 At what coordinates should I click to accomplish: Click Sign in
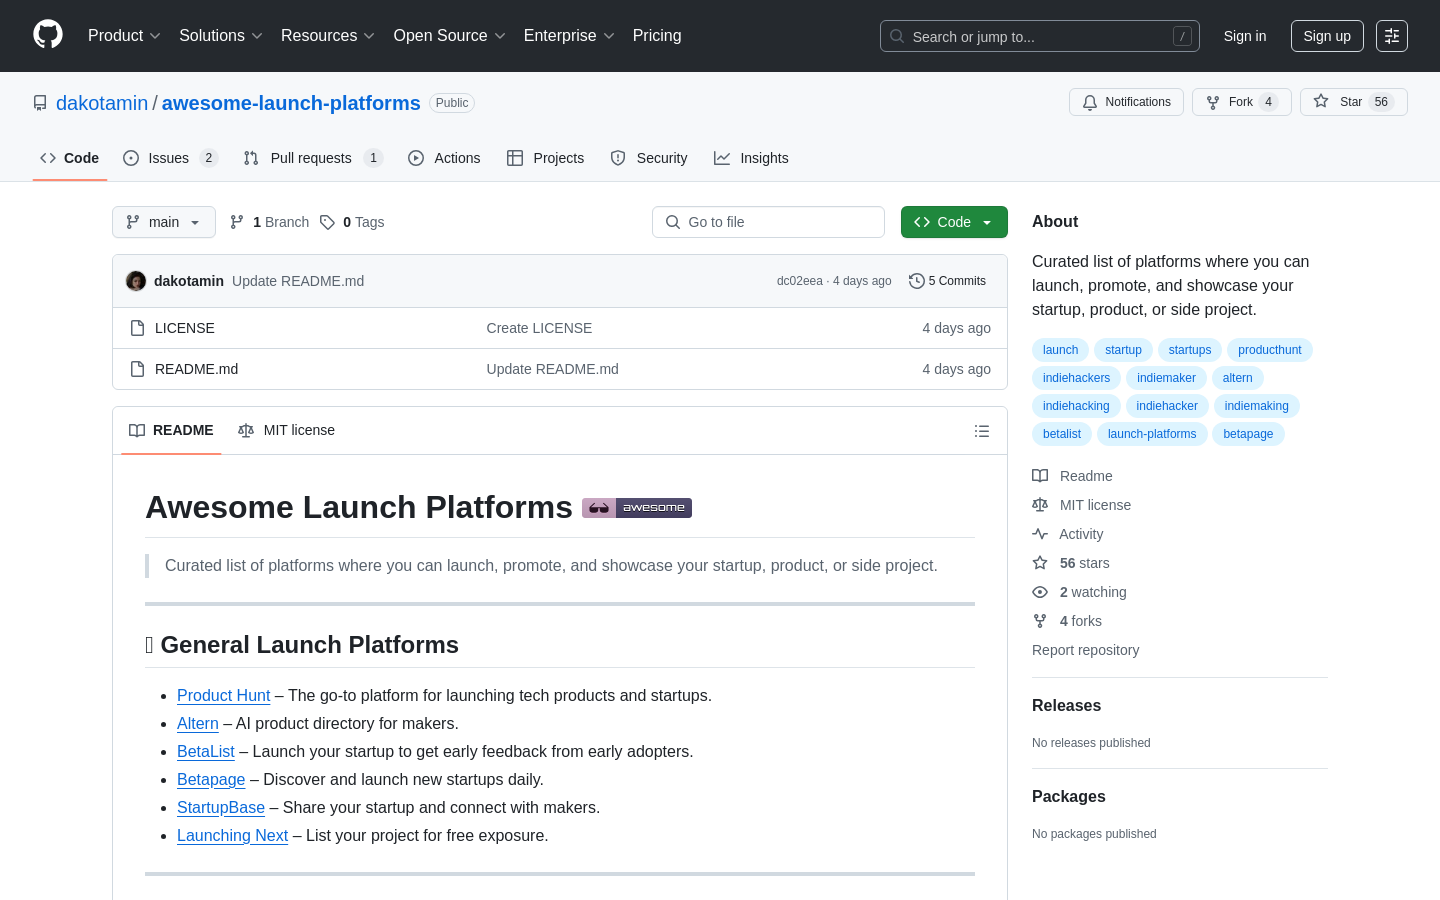coord(1245,36)
